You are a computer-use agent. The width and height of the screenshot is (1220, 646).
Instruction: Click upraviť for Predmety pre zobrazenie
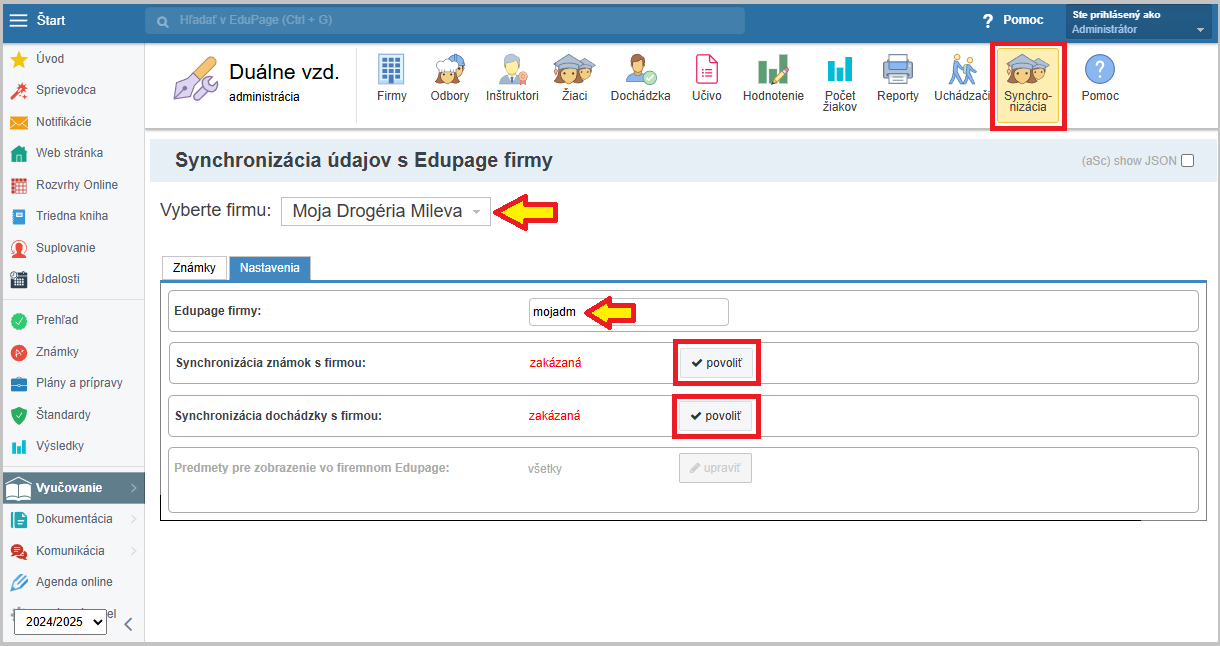pyautogui.click(x=715, y=468)
